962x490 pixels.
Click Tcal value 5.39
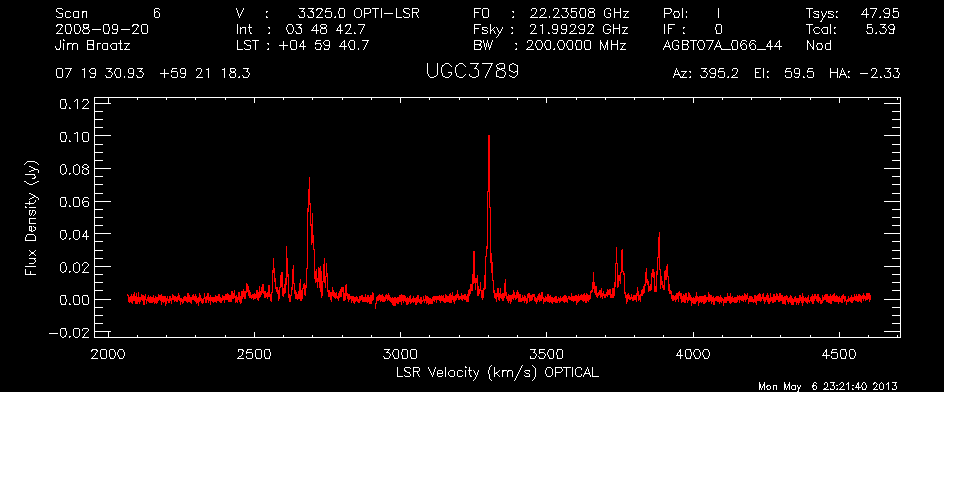(880, 29)
